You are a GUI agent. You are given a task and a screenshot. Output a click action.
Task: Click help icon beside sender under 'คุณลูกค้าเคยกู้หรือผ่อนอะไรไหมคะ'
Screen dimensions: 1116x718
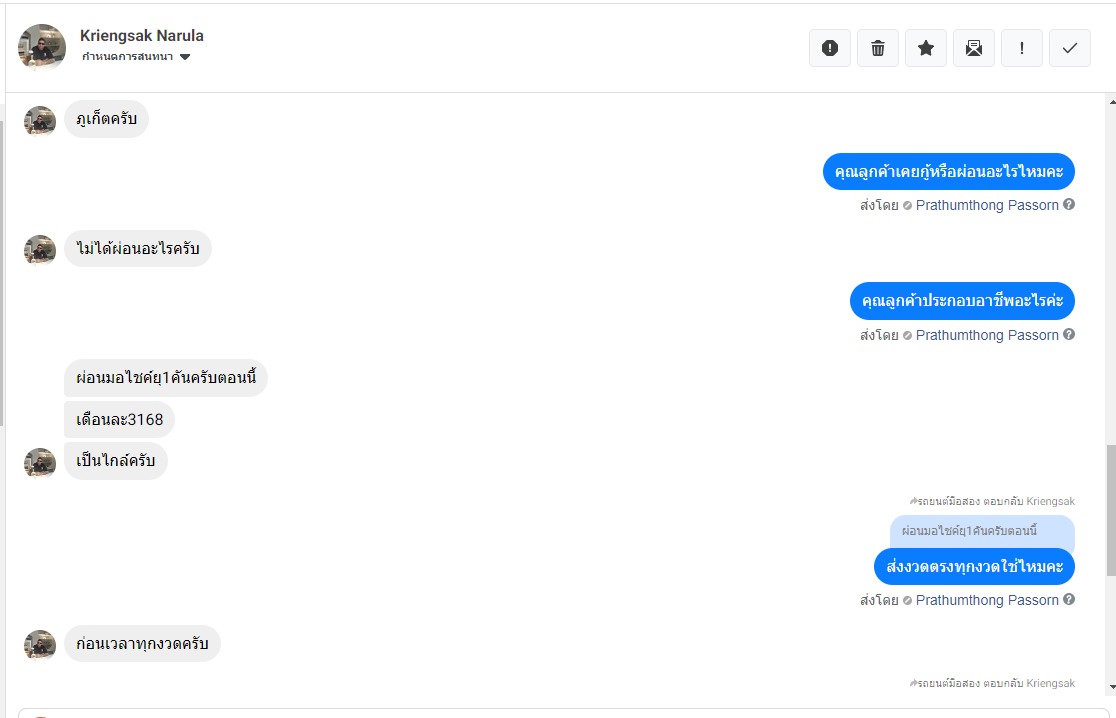(1069, 205)
